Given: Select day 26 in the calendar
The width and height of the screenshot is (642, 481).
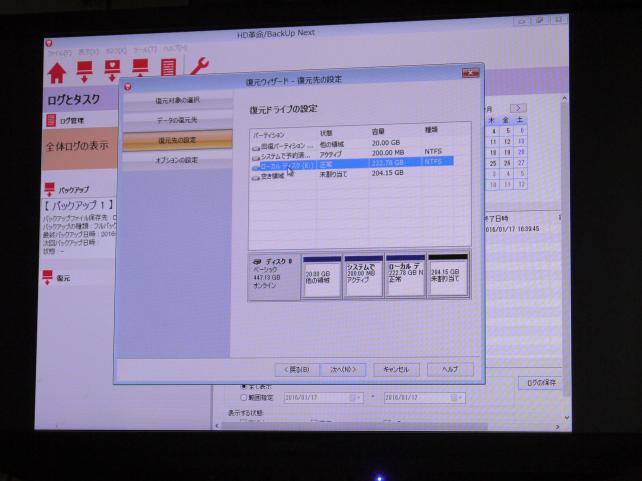Looking at the screenshot, I should pos(507,163).
